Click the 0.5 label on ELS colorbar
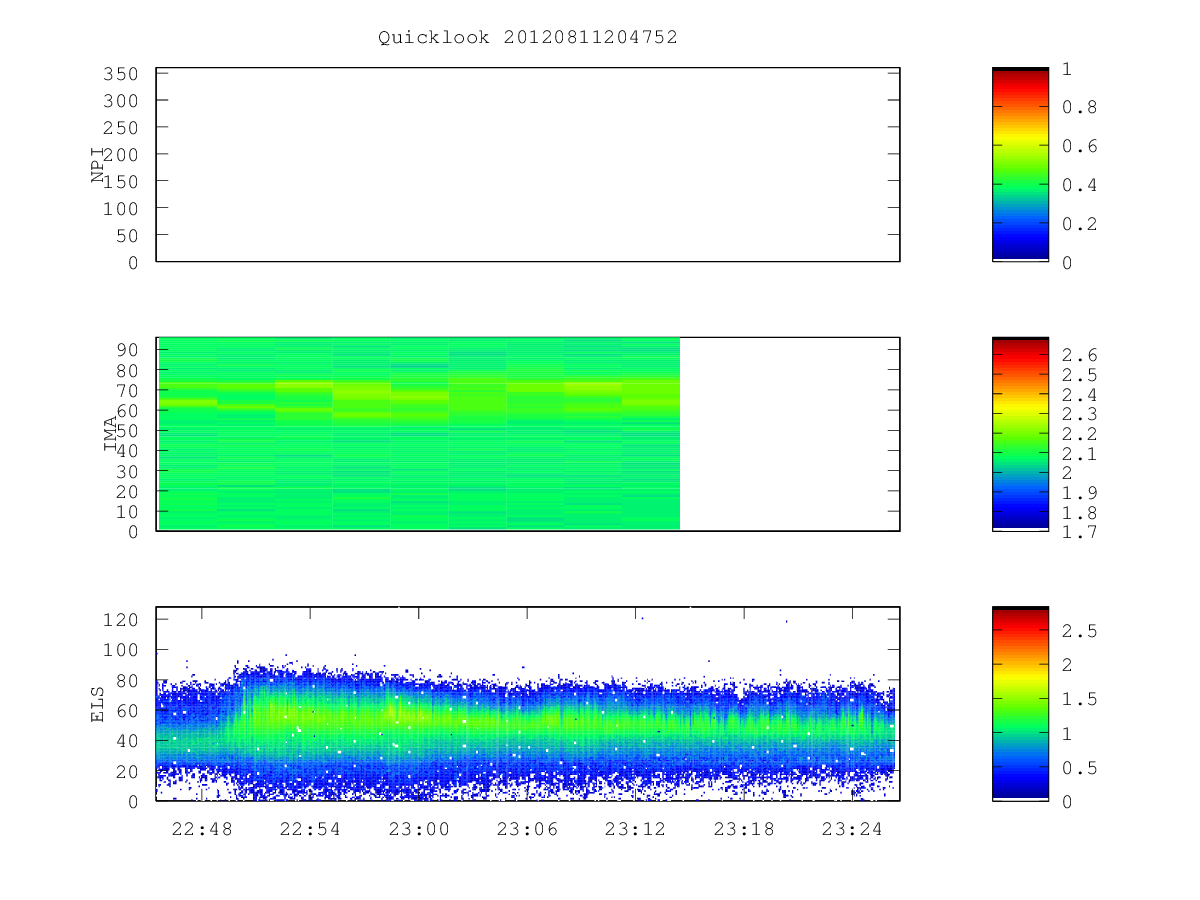 (x=1079, y=768)
